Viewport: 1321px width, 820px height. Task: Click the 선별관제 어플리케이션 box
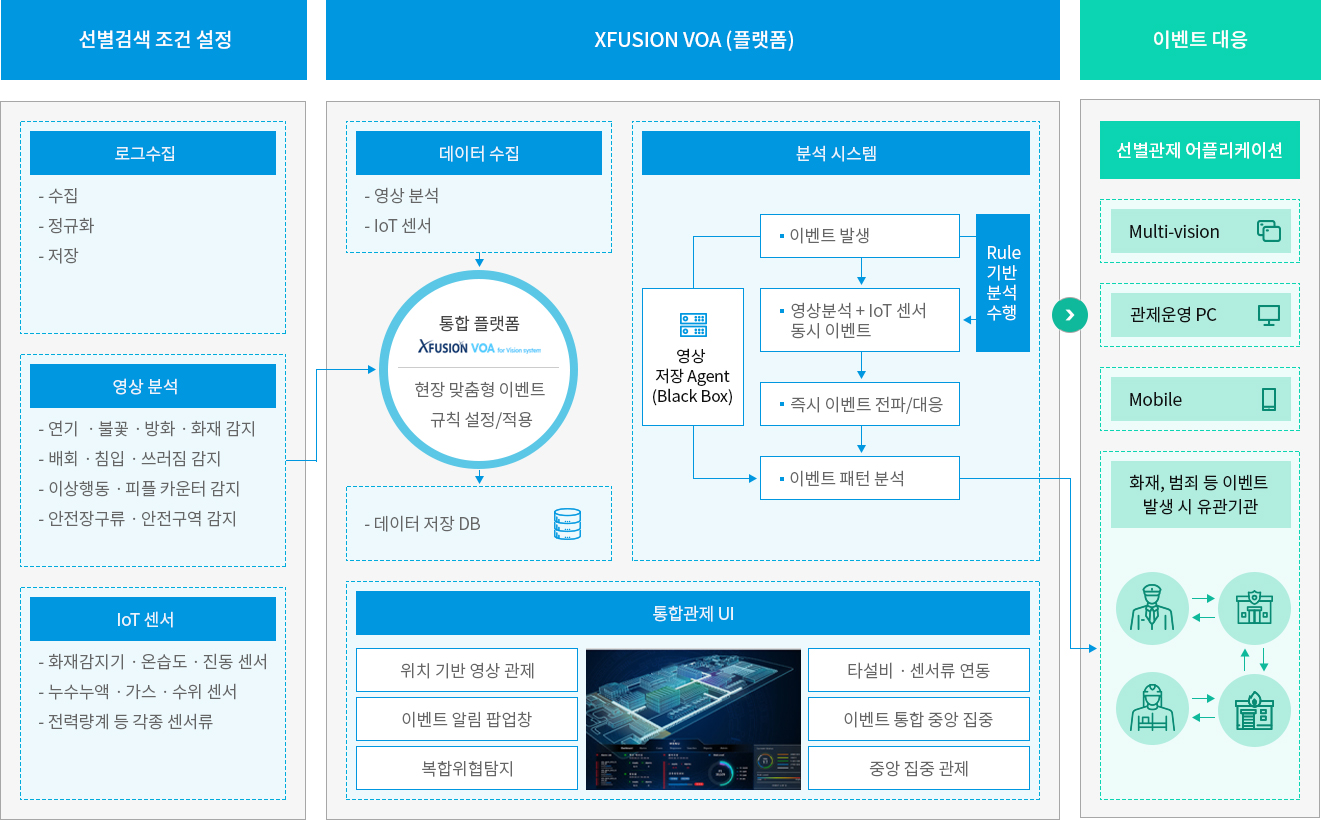1200,150
